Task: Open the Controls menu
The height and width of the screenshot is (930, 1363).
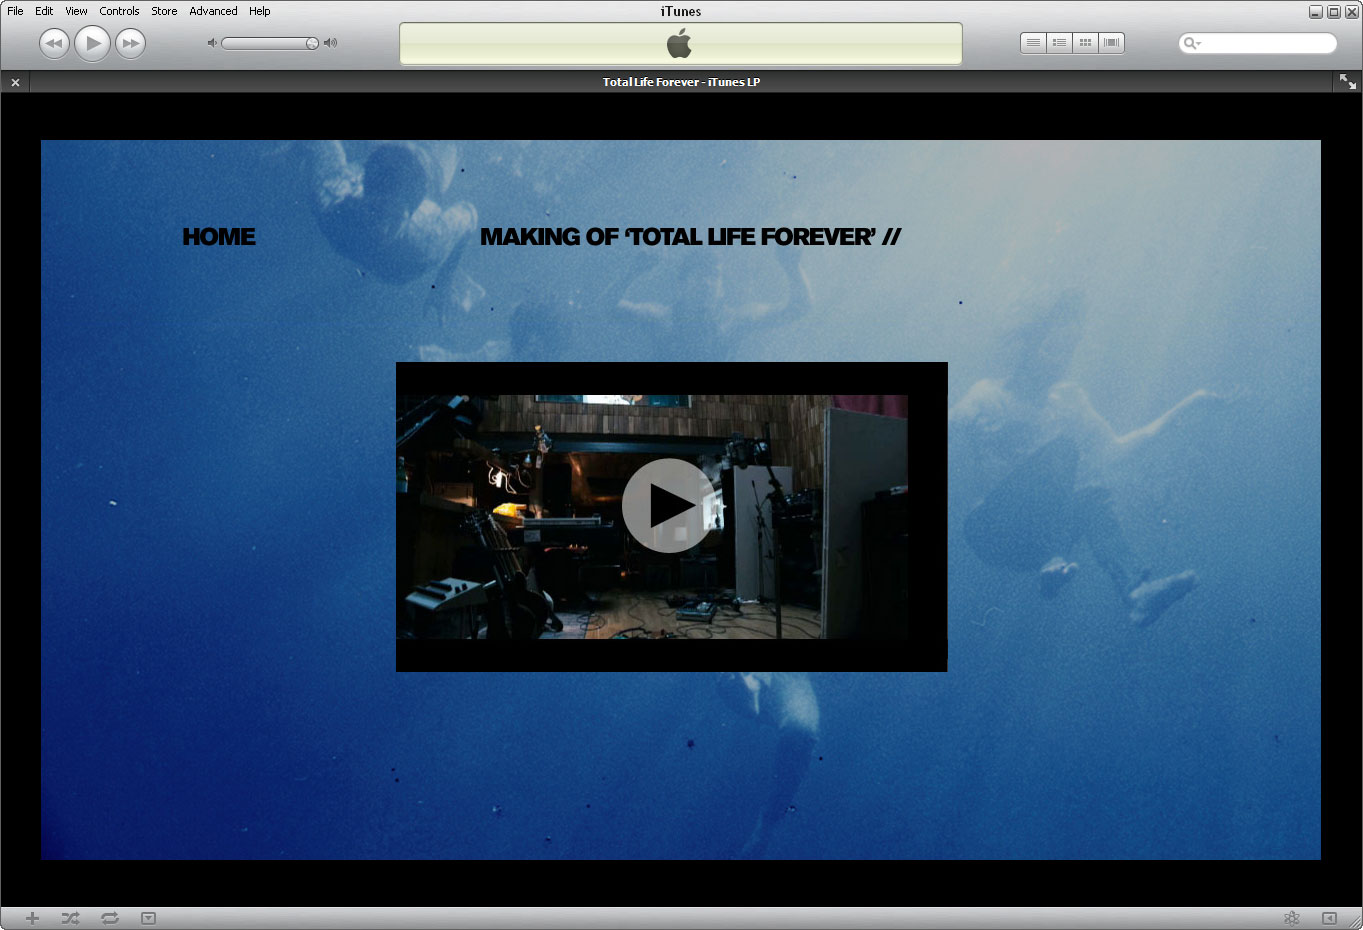Action: [119, 11]
